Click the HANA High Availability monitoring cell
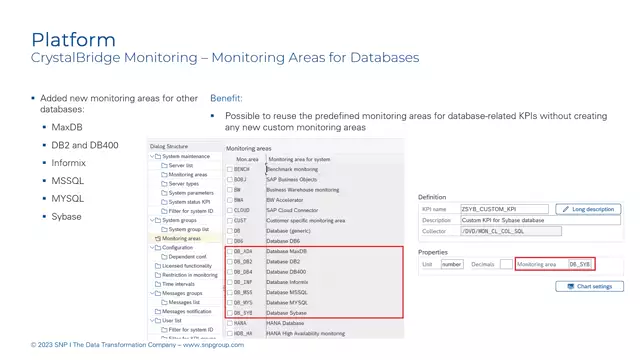 tap(306, 333)
